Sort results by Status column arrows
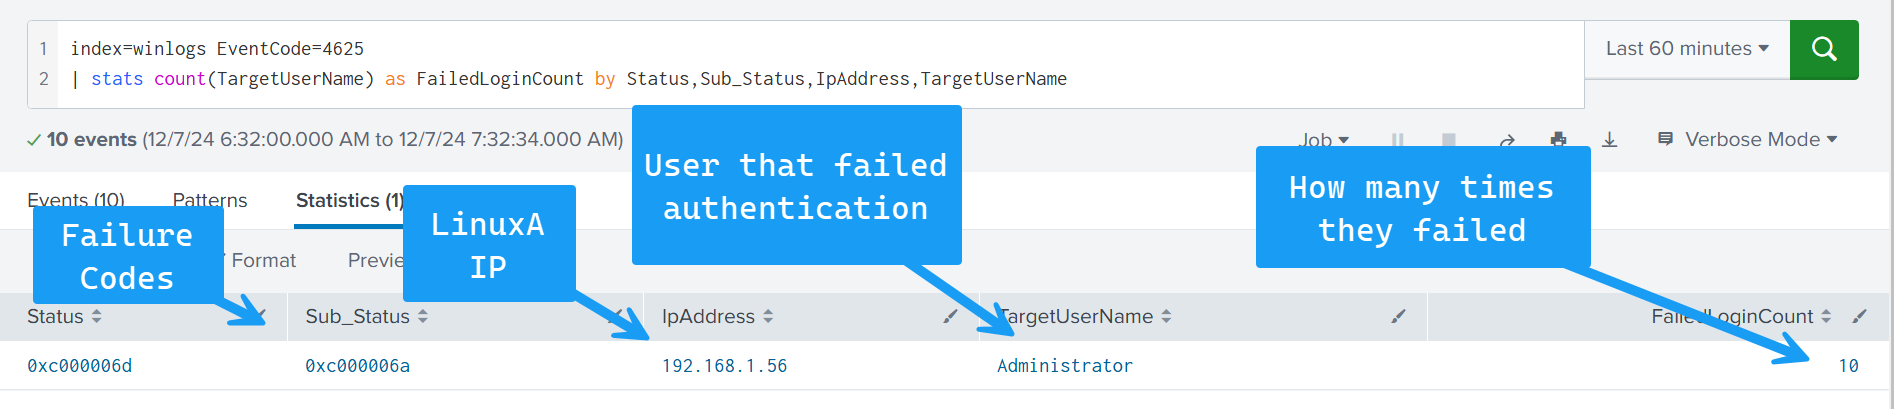This screenshot has height=409, width=1894. 97,316
